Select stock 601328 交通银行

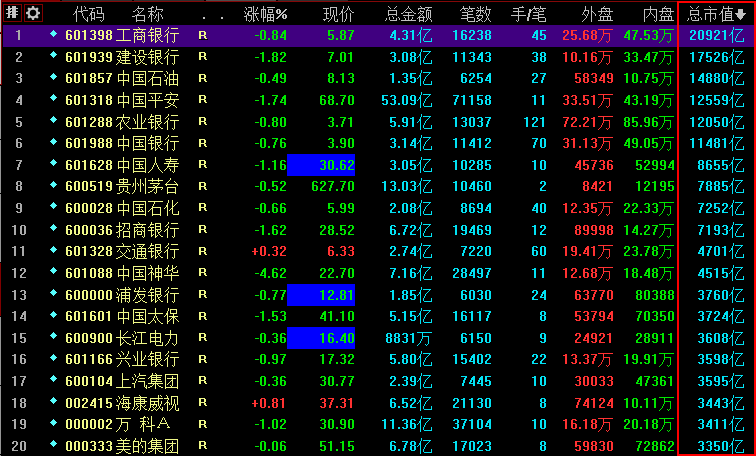pos(122,251)
